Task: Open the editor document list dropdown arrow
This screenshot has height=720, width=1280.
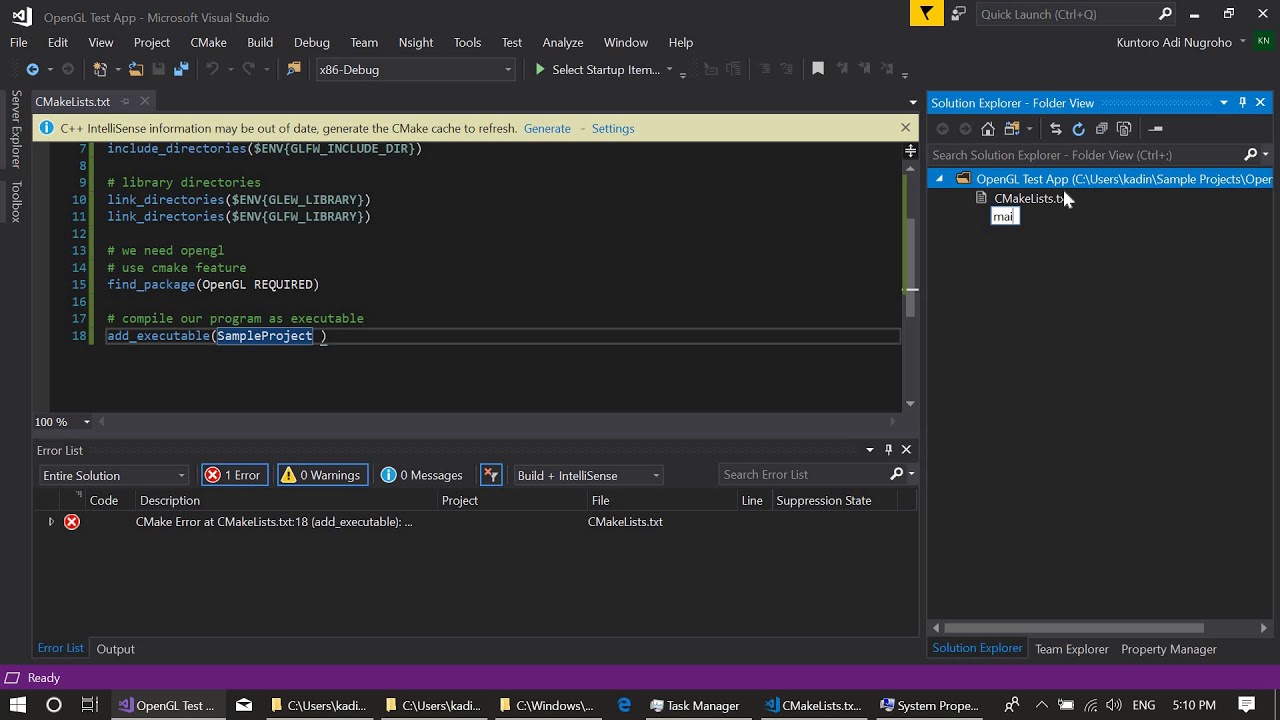Action: pos(912,102)
